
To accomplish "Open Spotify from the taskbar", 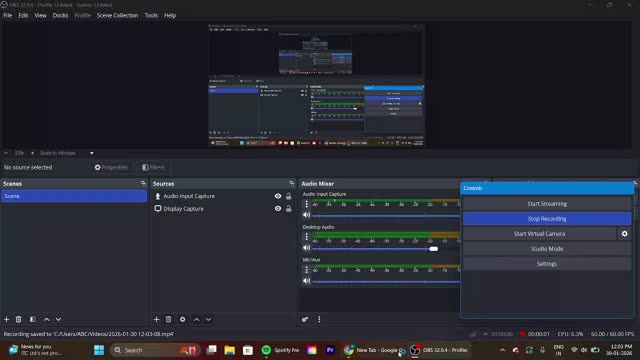I will pyautogui.click(x=280, y=350).
